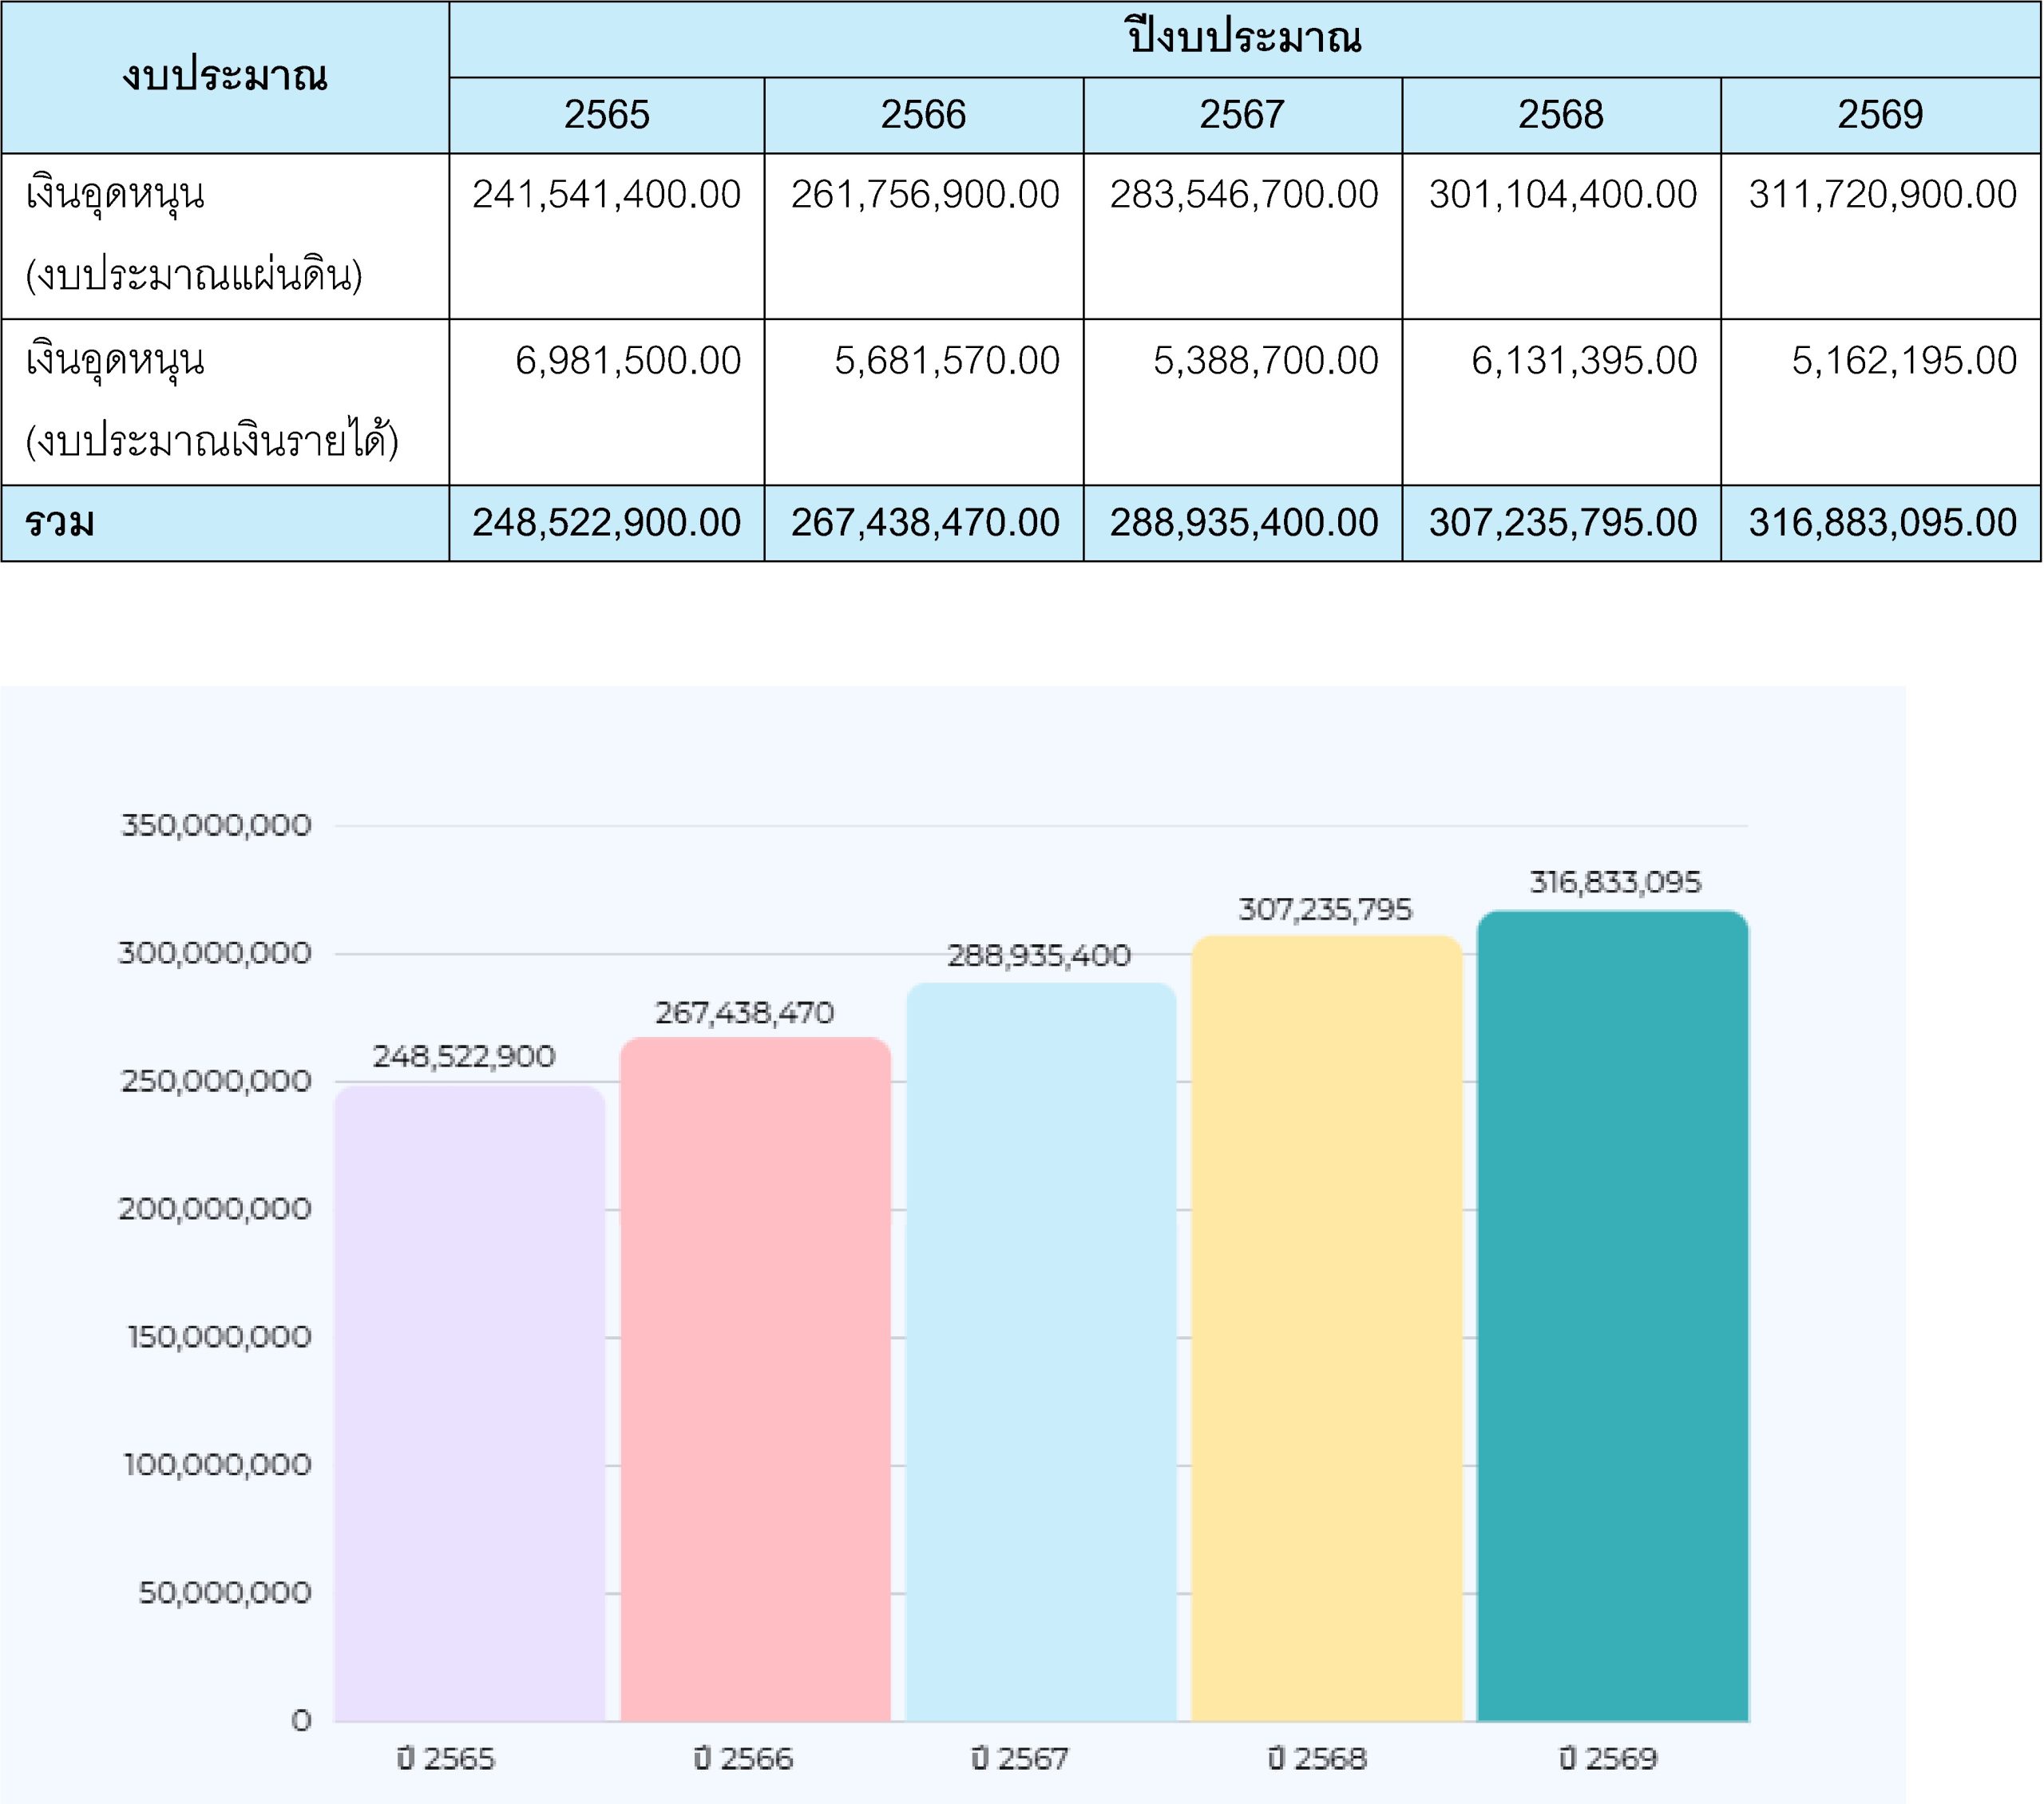This screenshot has width=2044, height=1804.
Task: Select the งบประมาณ header cell
Action: pyautogui.click(x=225, y=77)
